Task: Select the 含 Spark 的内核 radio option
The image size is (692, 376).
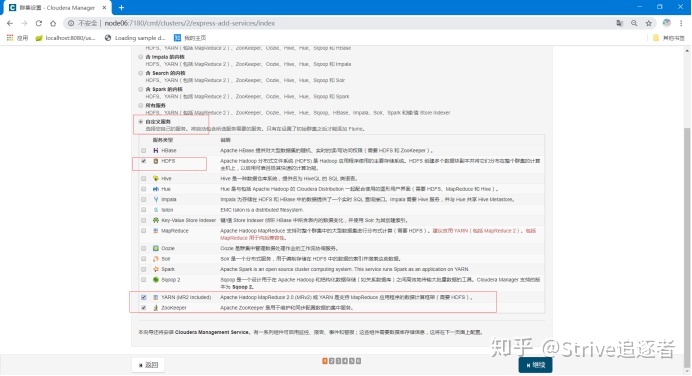Action: pyautogui.click(x=140, y=89)
